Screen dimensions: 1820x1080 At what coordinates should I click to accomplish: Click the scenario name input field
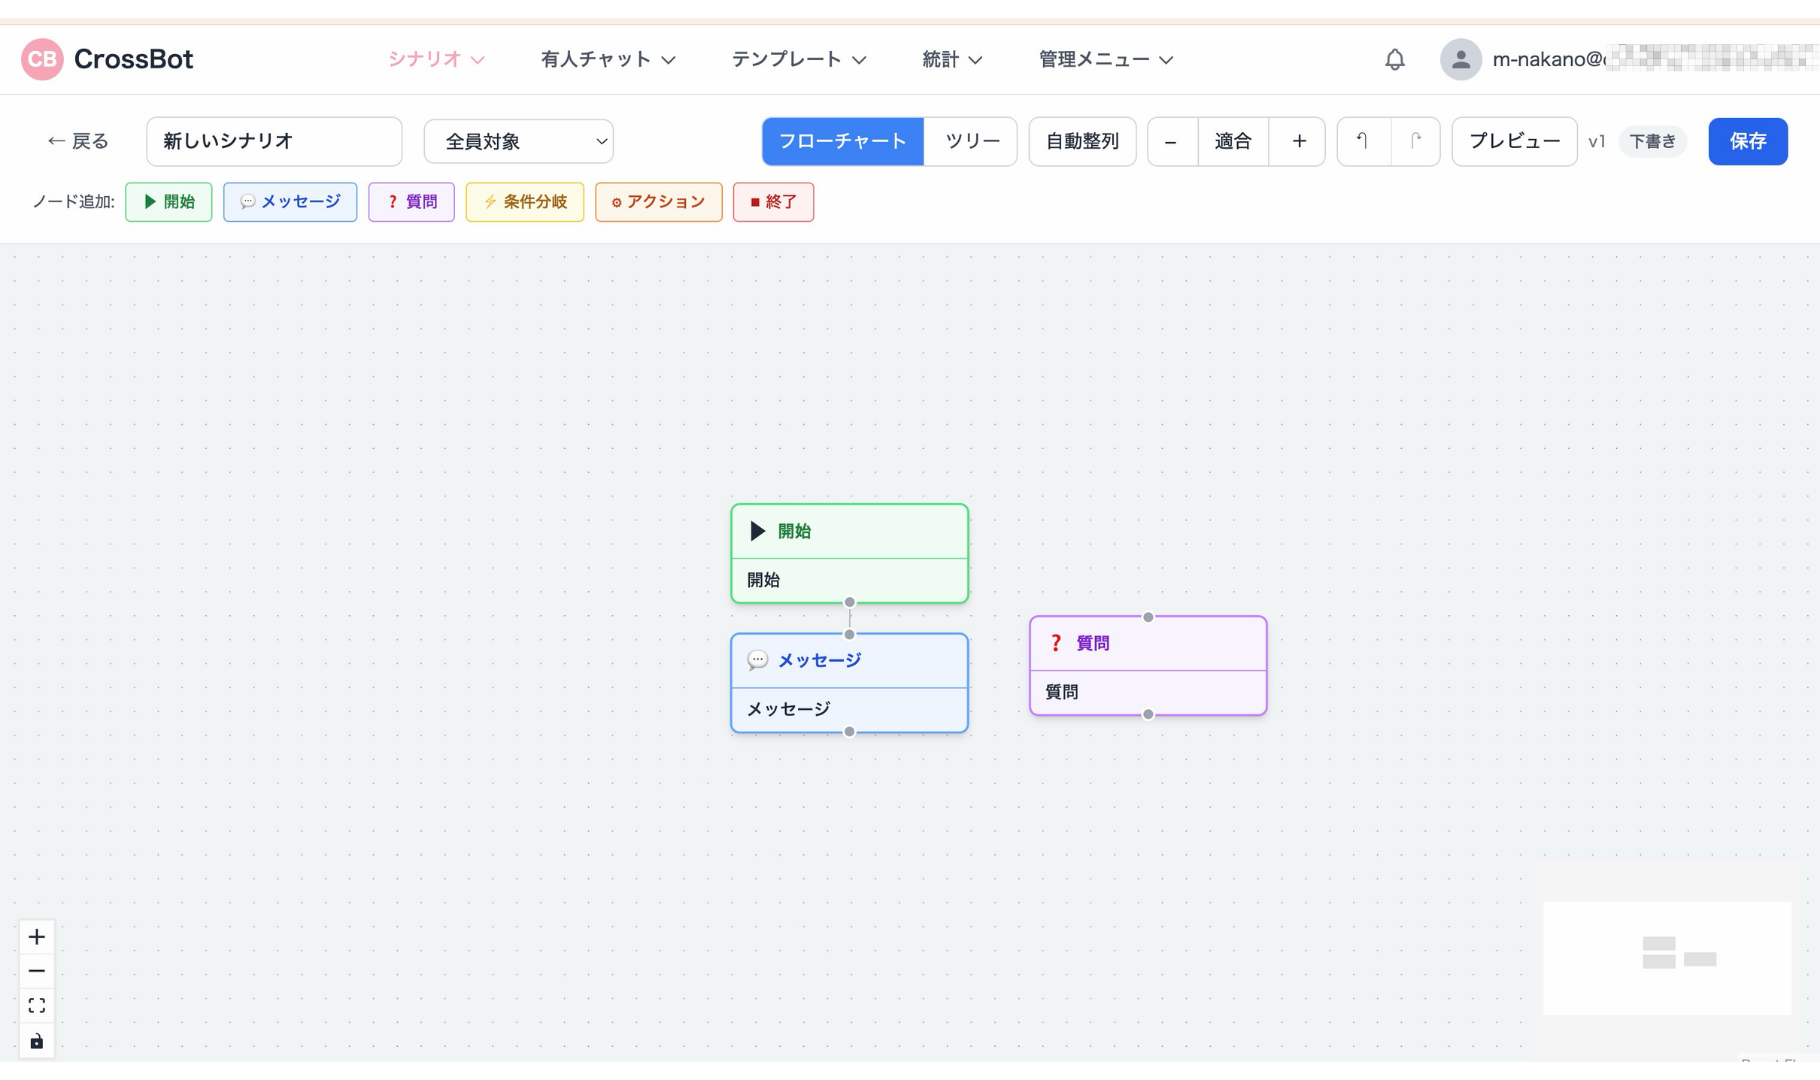tap(274, 141)
